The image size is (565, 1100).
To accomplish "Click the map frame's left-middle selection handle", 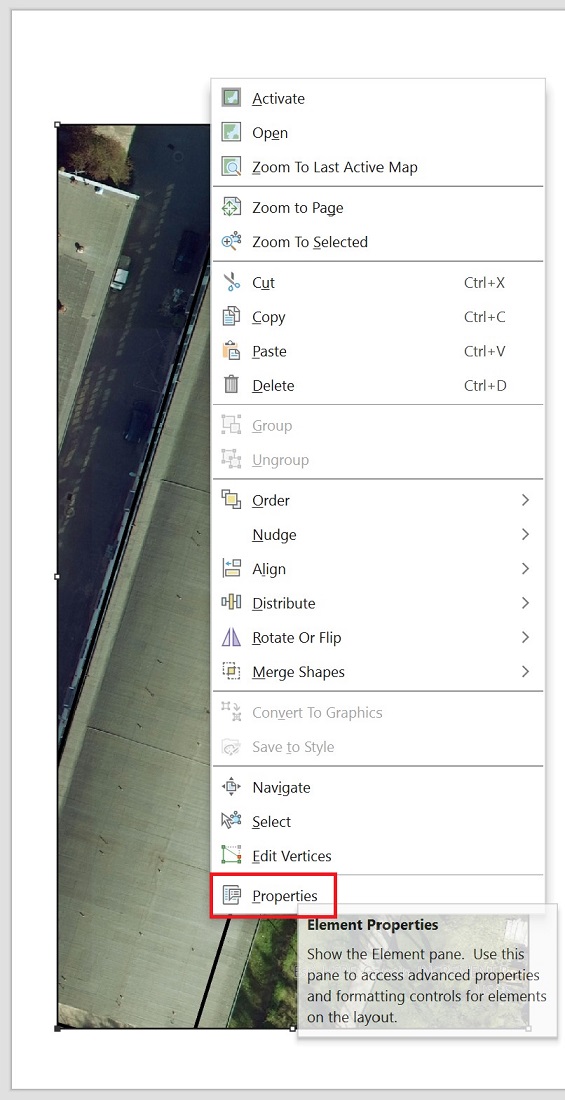I will (x=58, y=577).
